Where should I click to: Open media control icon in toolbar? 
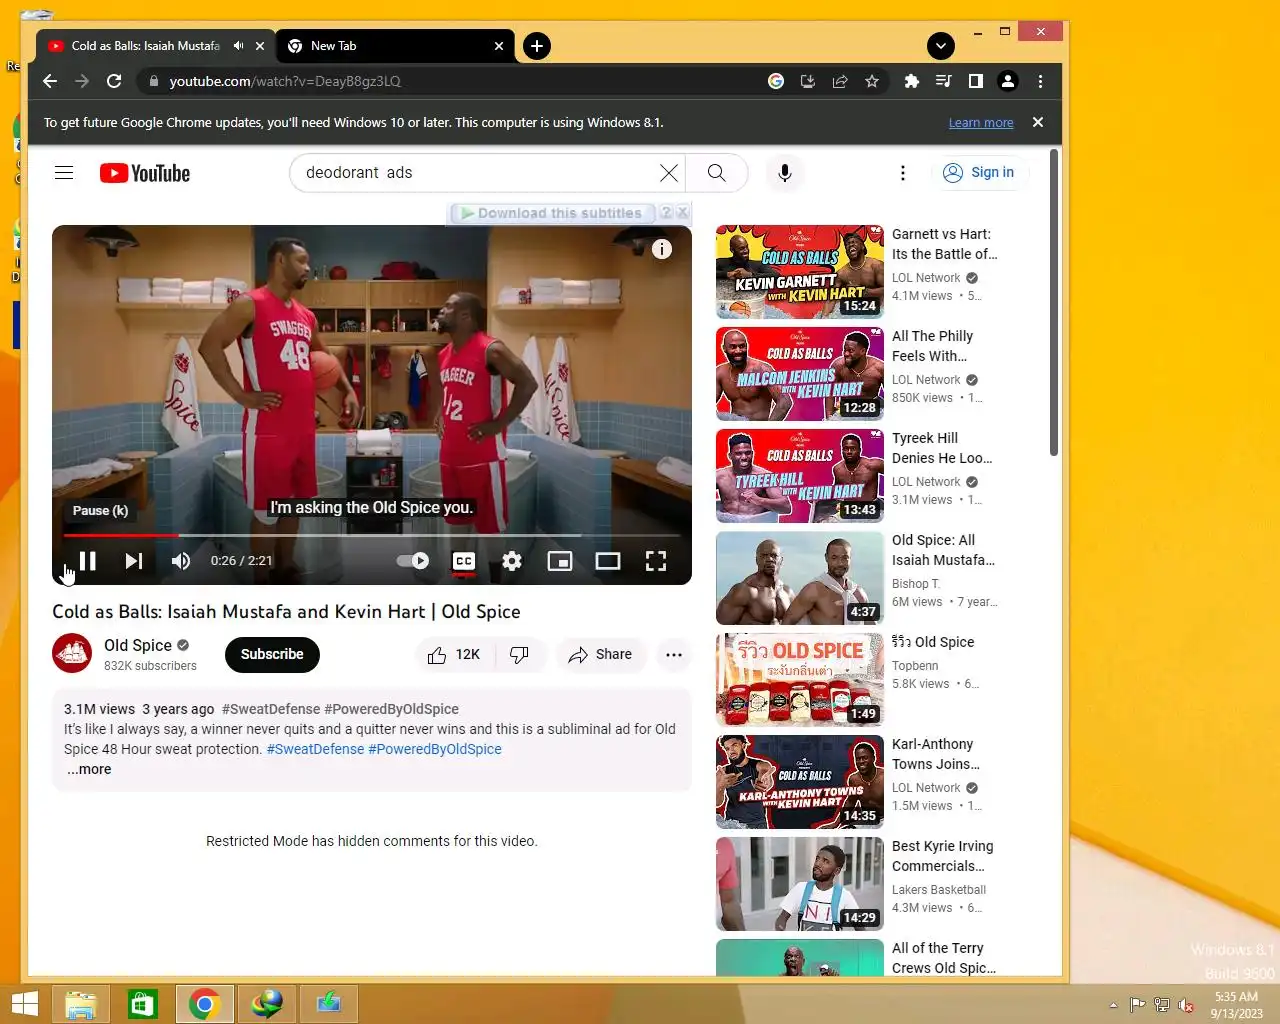click(x=943, y=81)
